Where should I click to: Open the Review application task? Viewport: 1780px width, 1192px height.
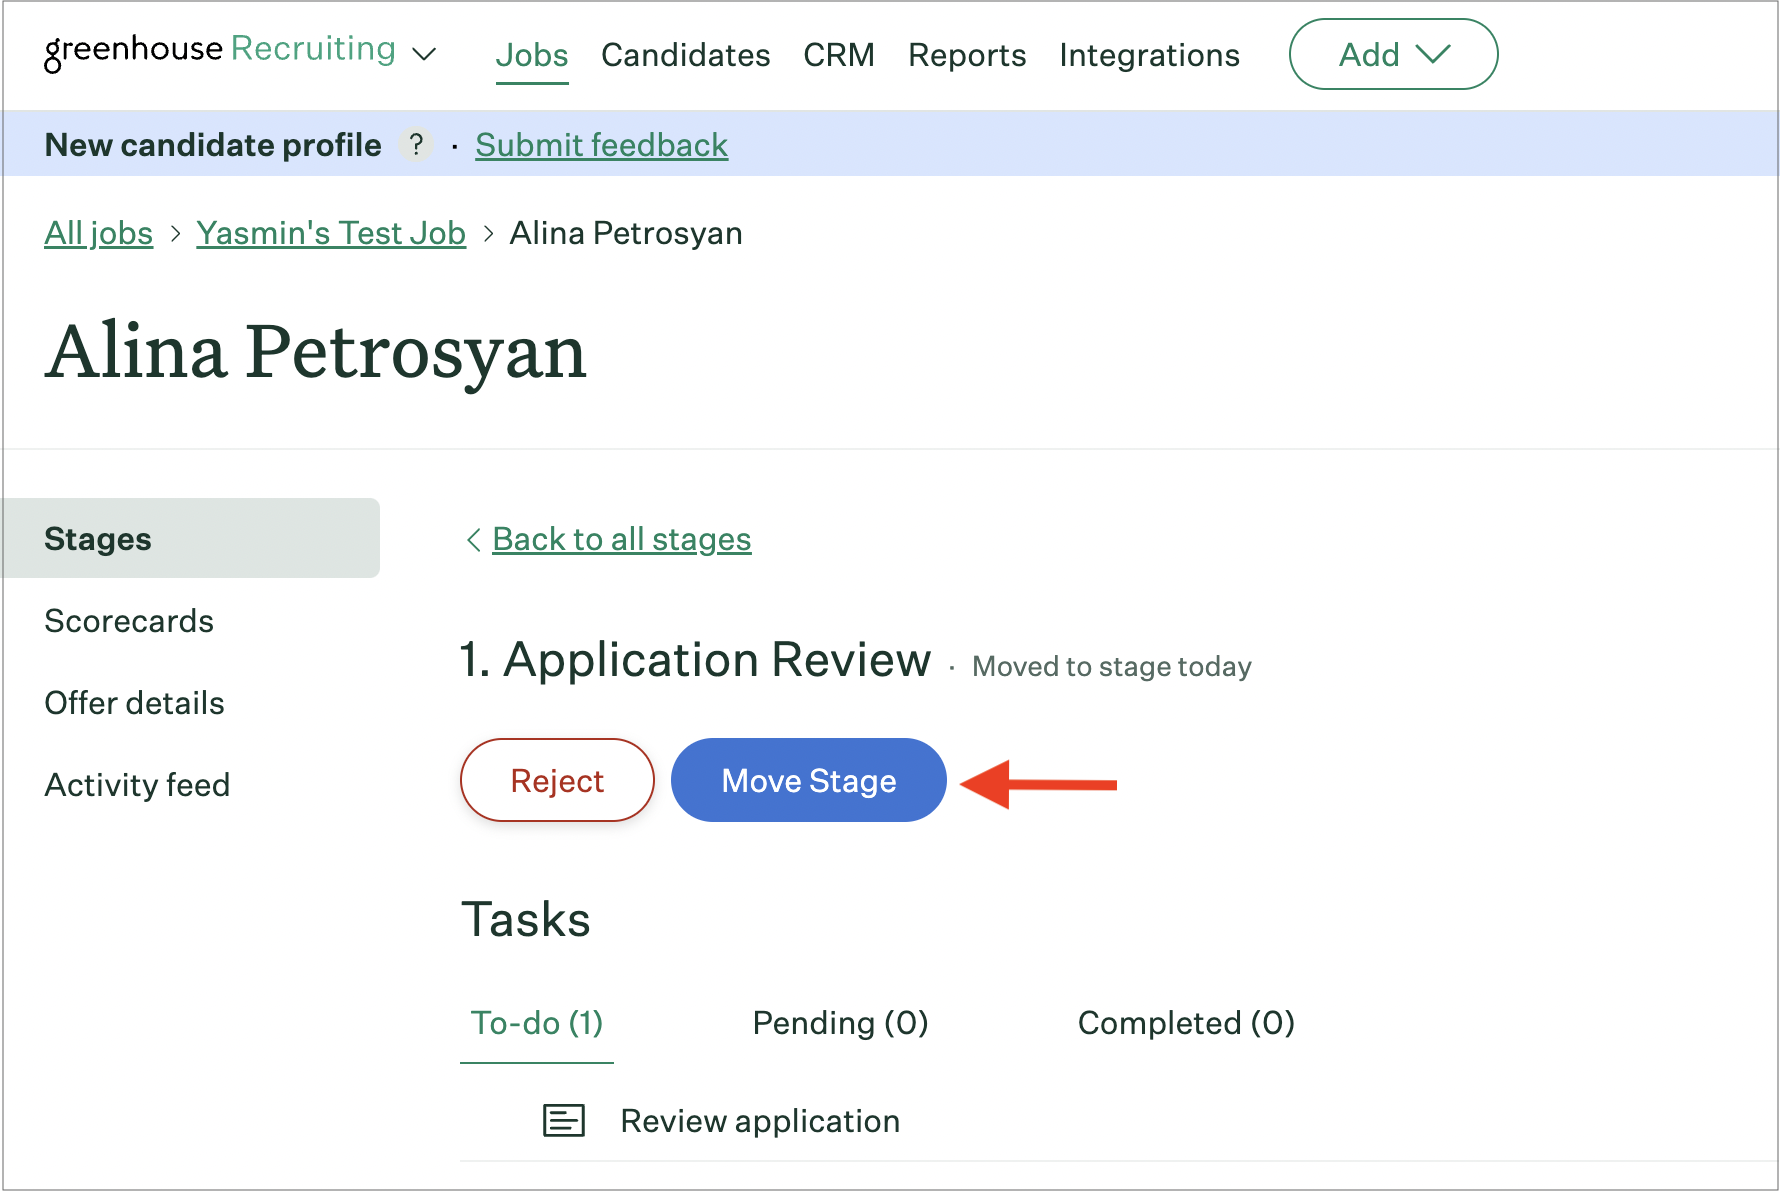[x=760, y=1121]
